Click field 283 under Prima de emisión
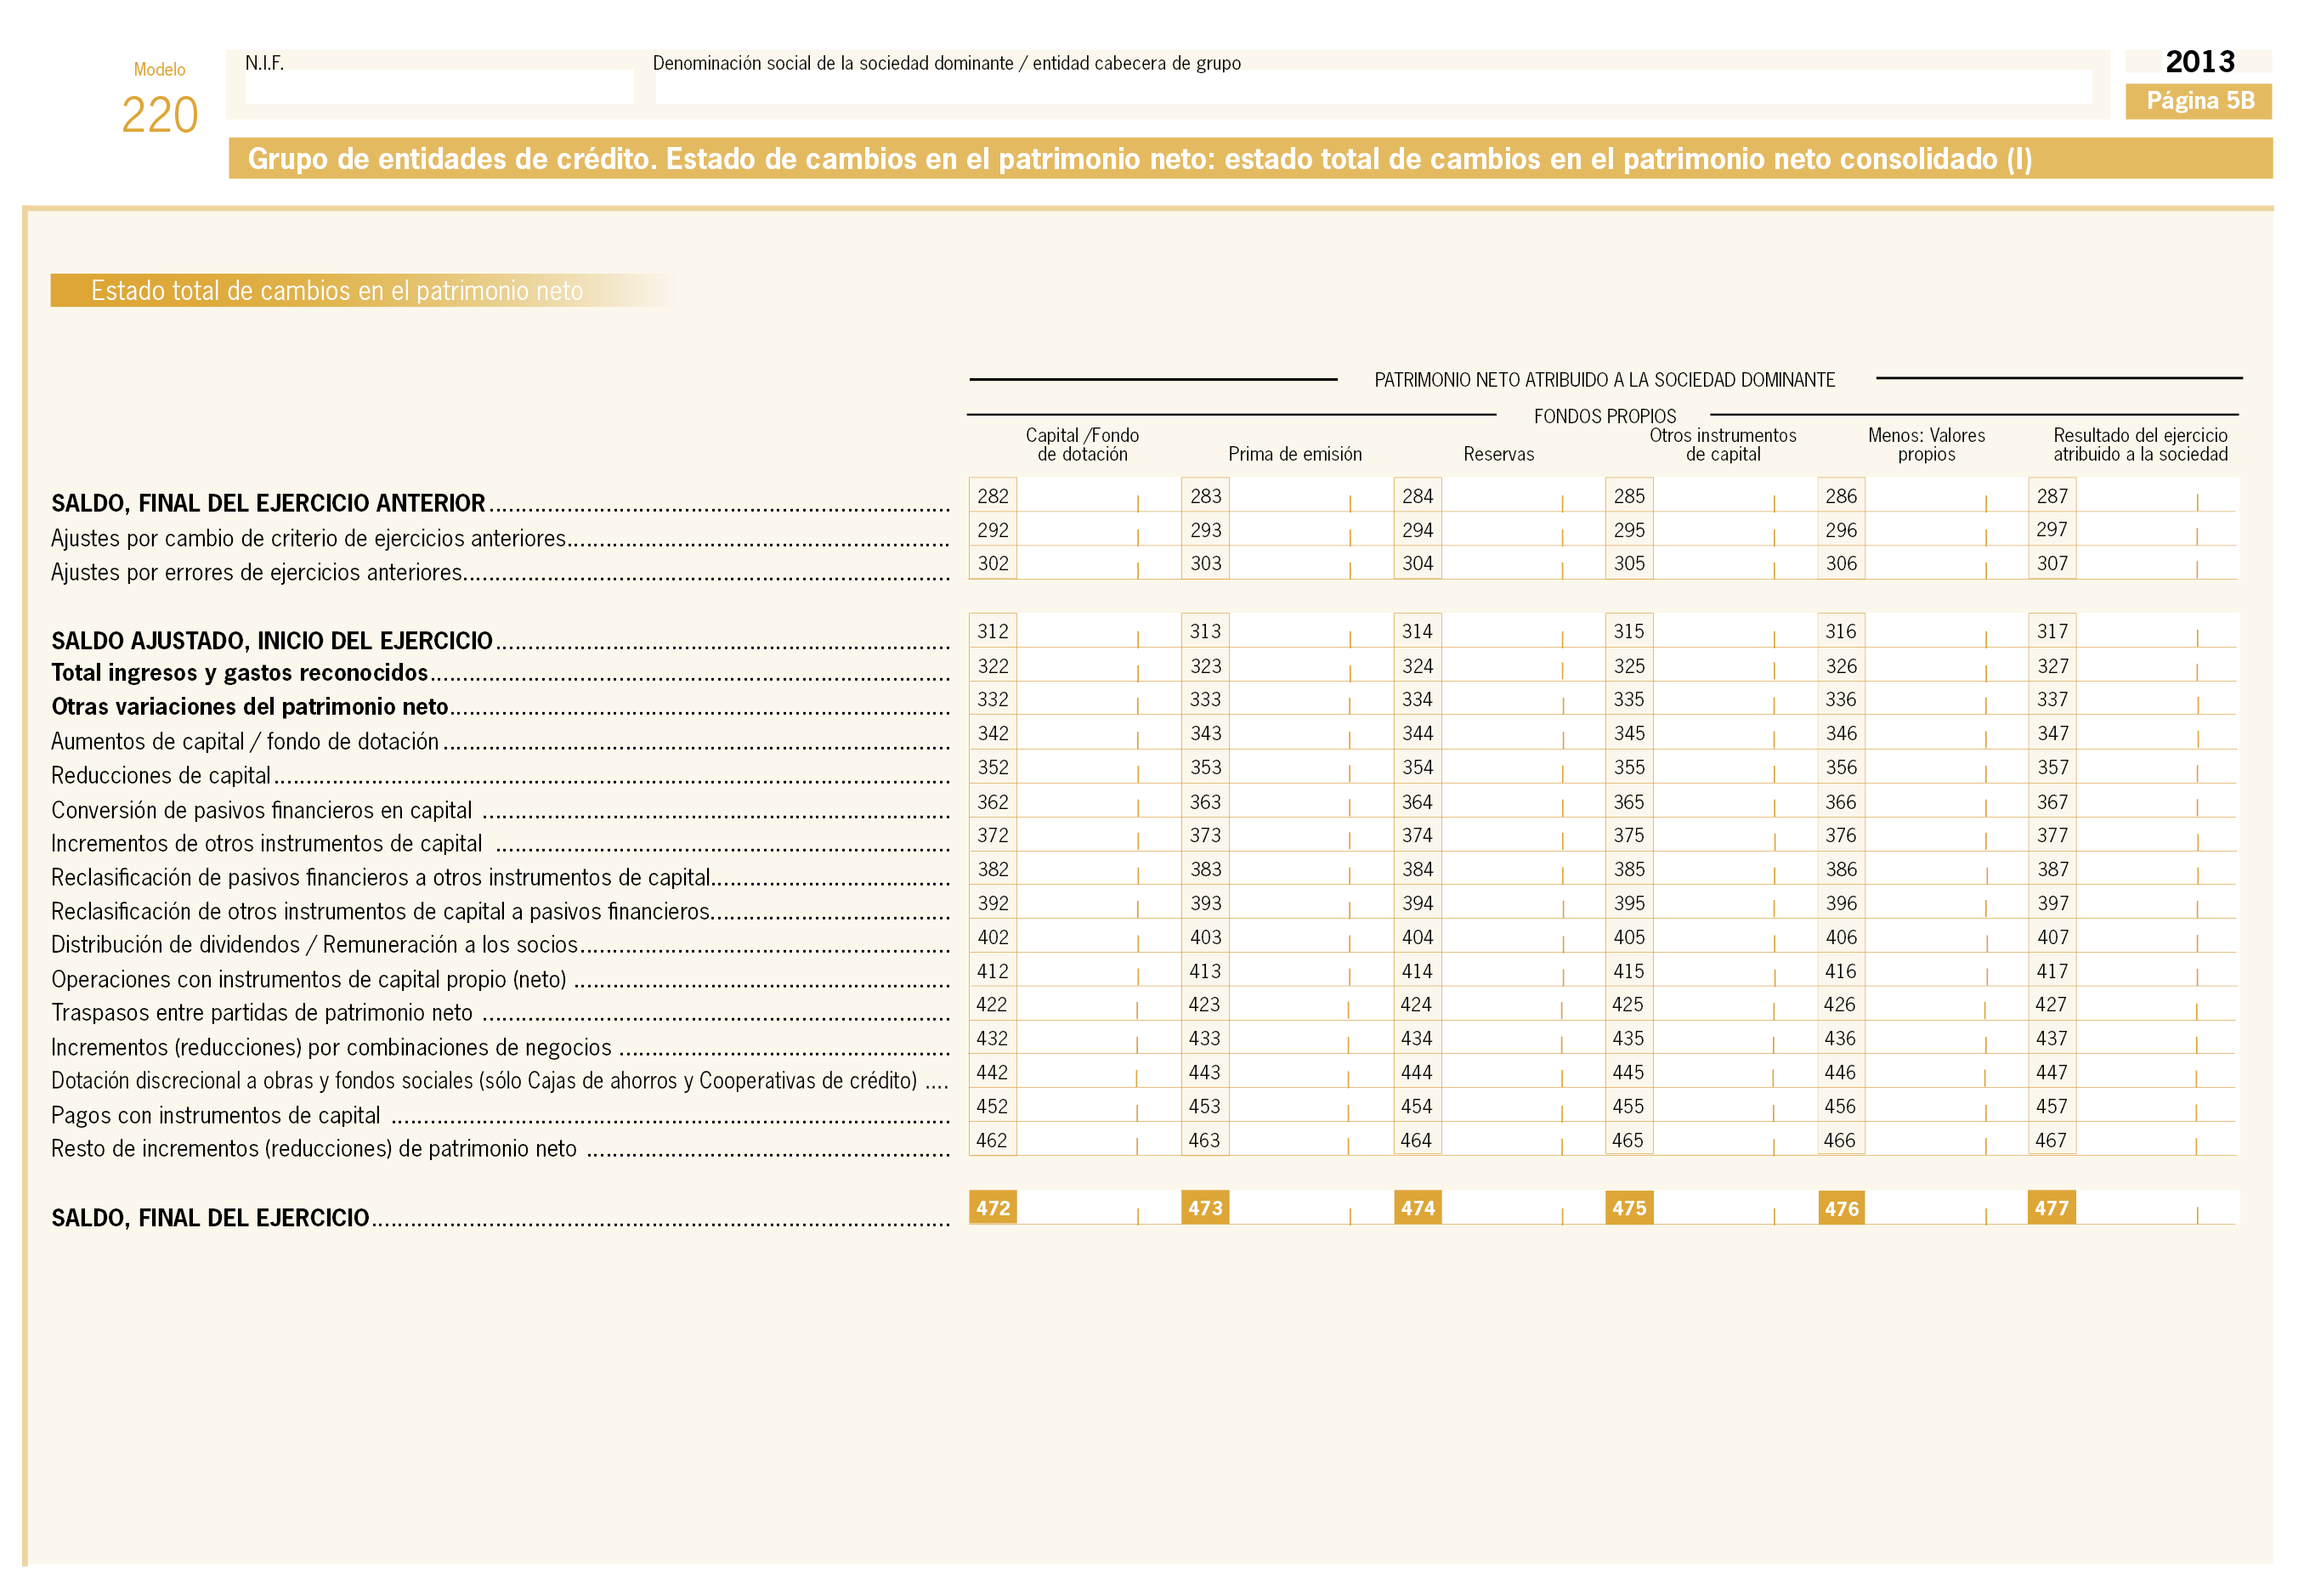 point(1285,496)
